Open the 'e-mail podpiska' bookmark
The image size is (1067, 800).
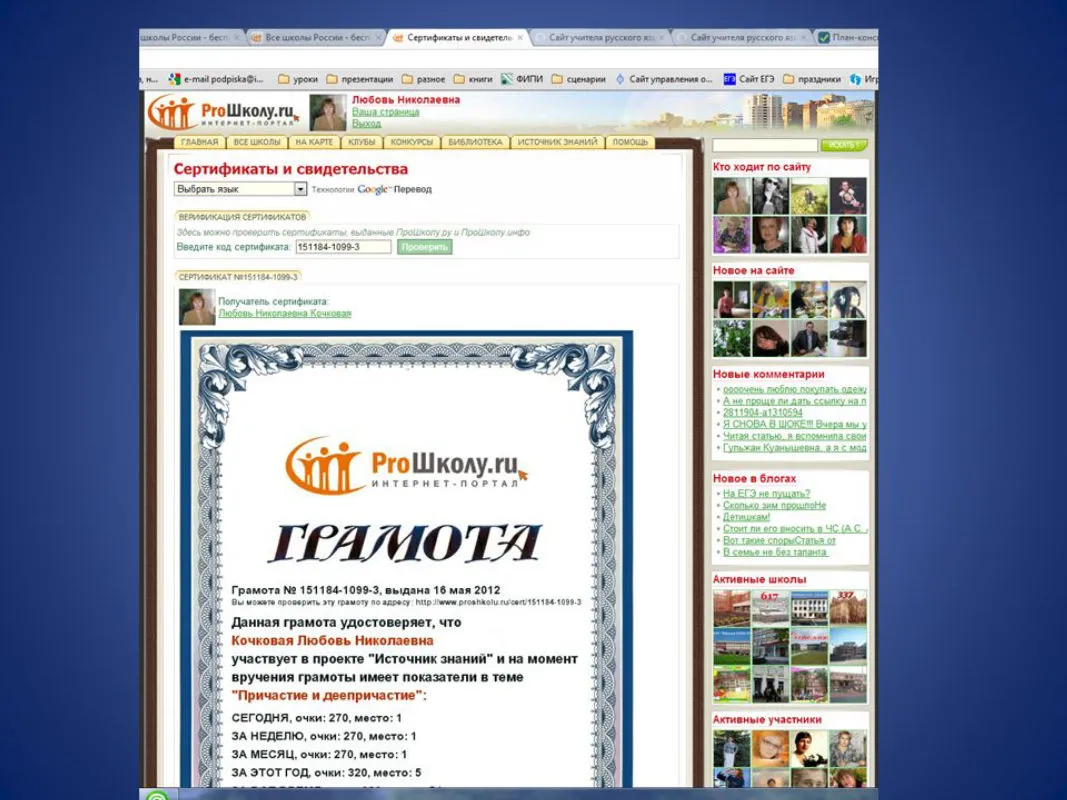[217, 79]
